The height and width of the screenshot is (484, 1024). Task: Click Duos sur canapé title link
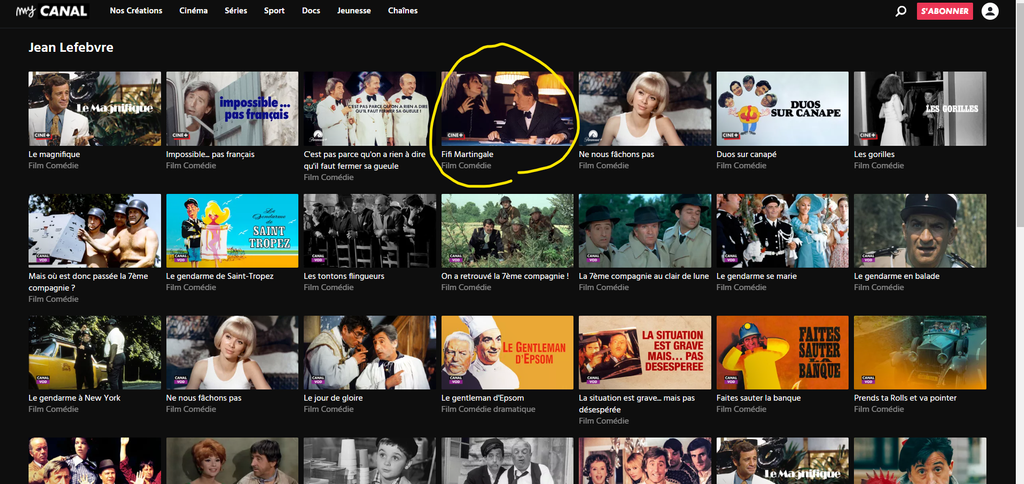coord(746,155)
